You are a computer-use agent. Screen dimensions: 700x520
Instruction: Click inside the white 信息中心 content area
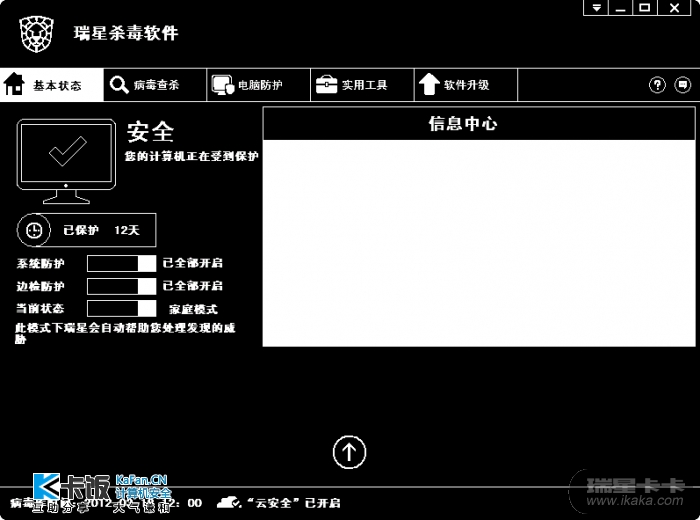tap(479, 243)
